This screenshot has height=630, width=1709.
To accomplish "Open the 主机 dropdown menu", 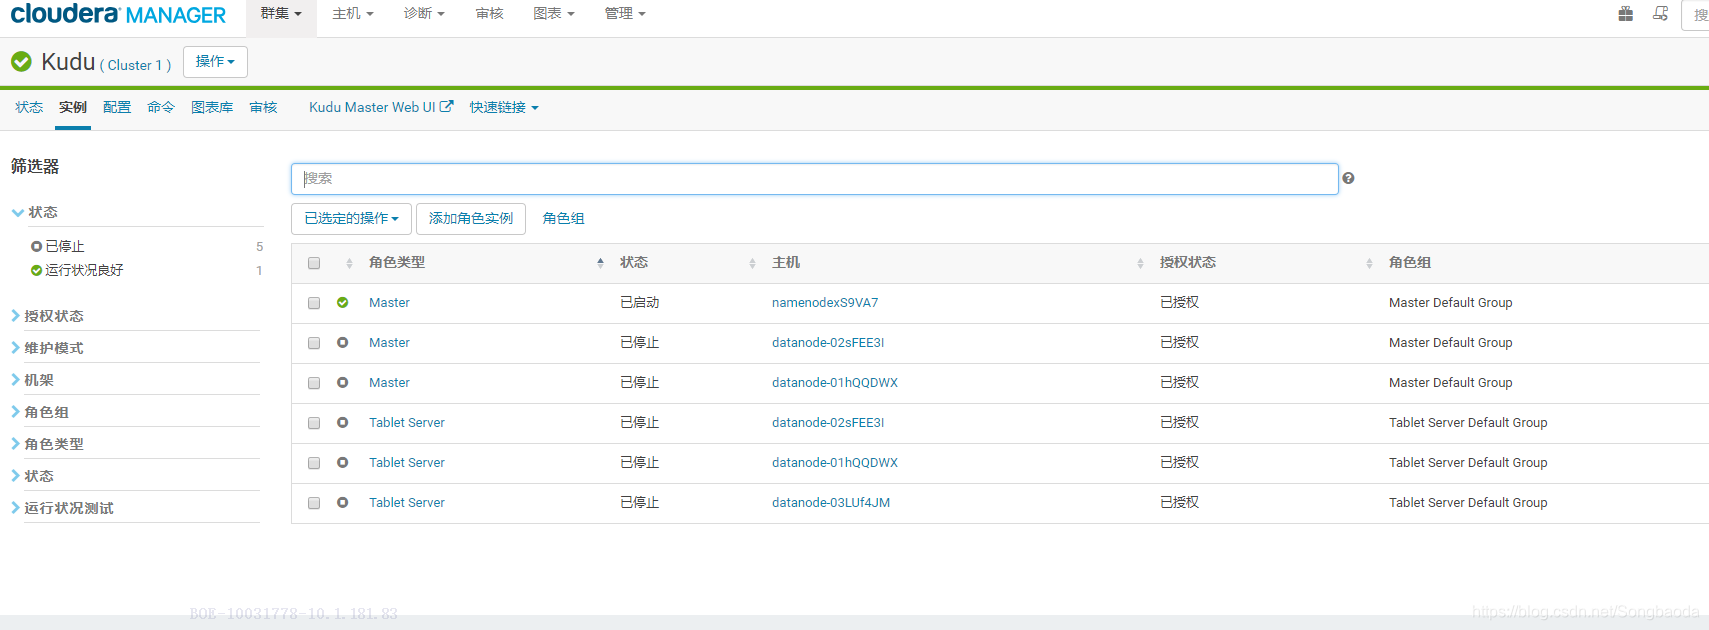I will (353, 14).
